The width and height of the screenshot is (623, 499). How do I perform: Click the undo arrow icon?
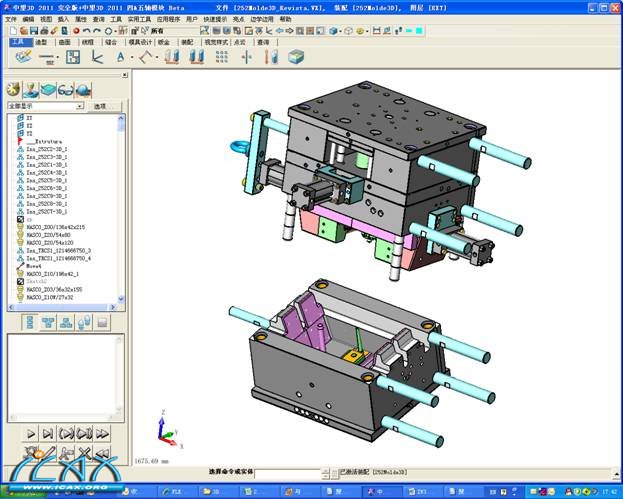[87, 31]
